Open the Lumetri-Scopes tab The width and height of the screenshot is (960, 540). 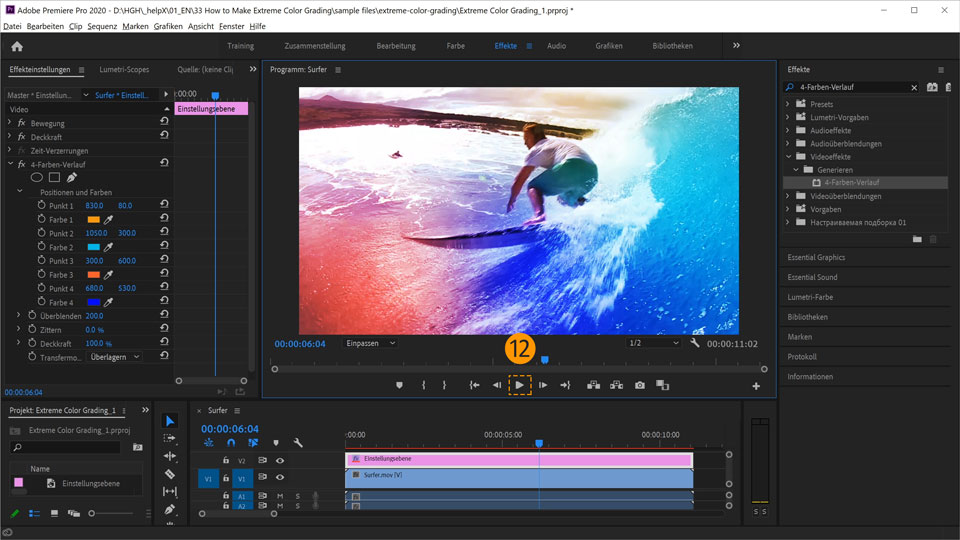point(124,69)
